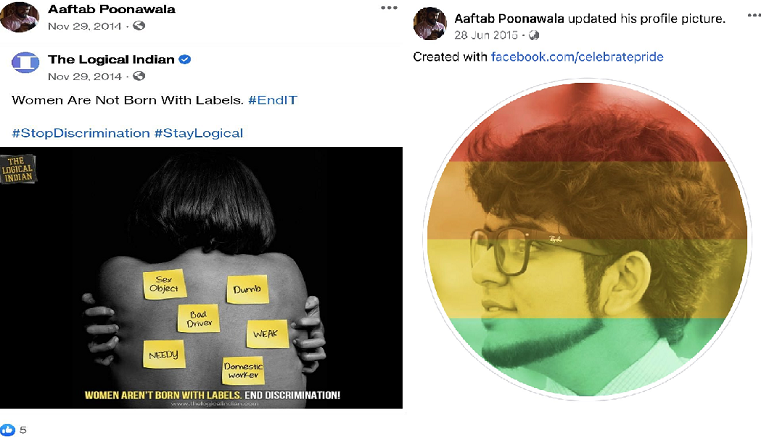
Task: Open the left post's three-dot options menu
Action: (389, 8)
